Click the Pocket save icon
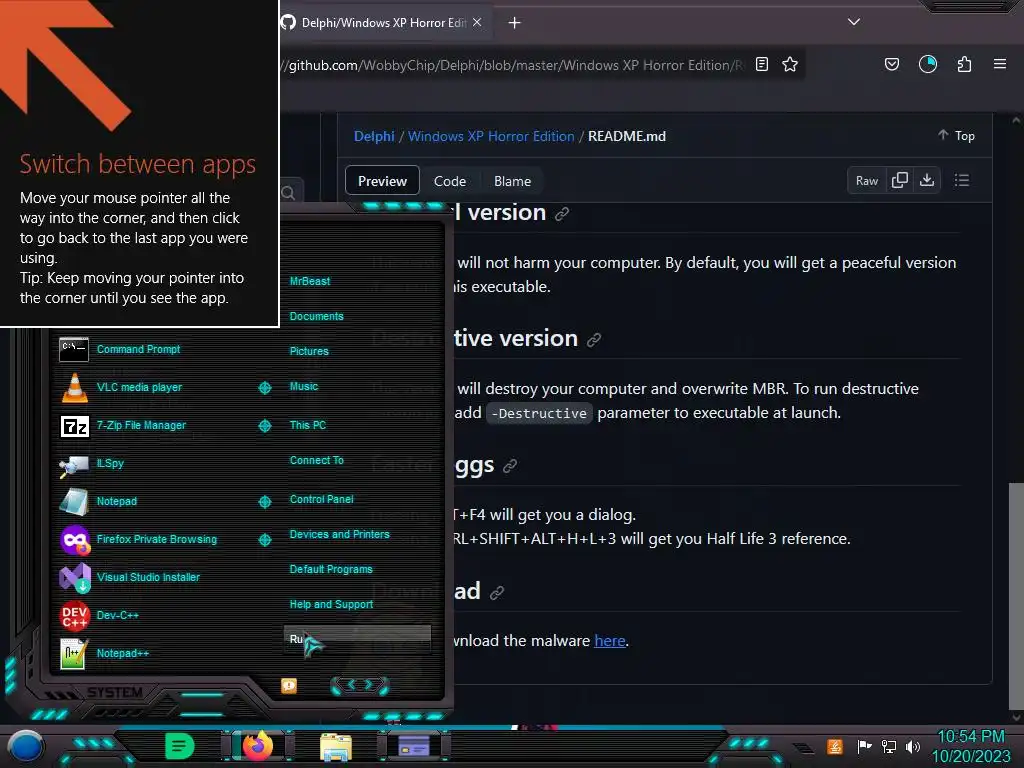The height and width of the screenshot is (768, 1024). (x=891, y=64)
